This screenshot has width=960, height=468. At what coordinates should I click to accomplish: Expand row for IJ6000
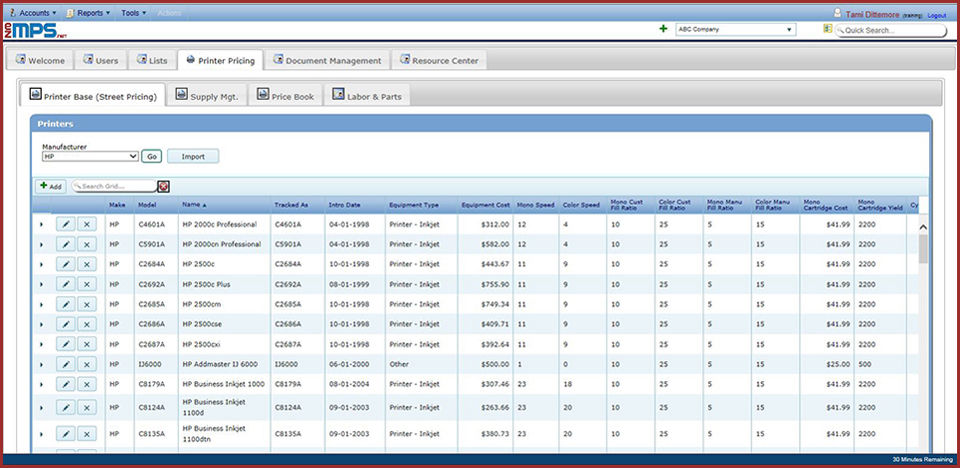tap(41, 364)
